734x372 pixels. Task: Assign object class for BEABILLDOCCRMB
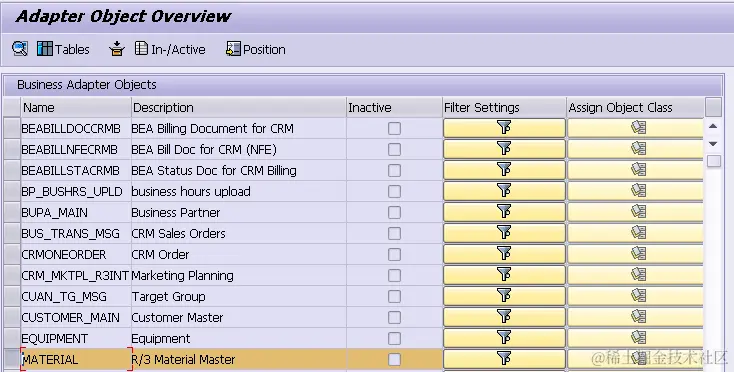[635, 128]
